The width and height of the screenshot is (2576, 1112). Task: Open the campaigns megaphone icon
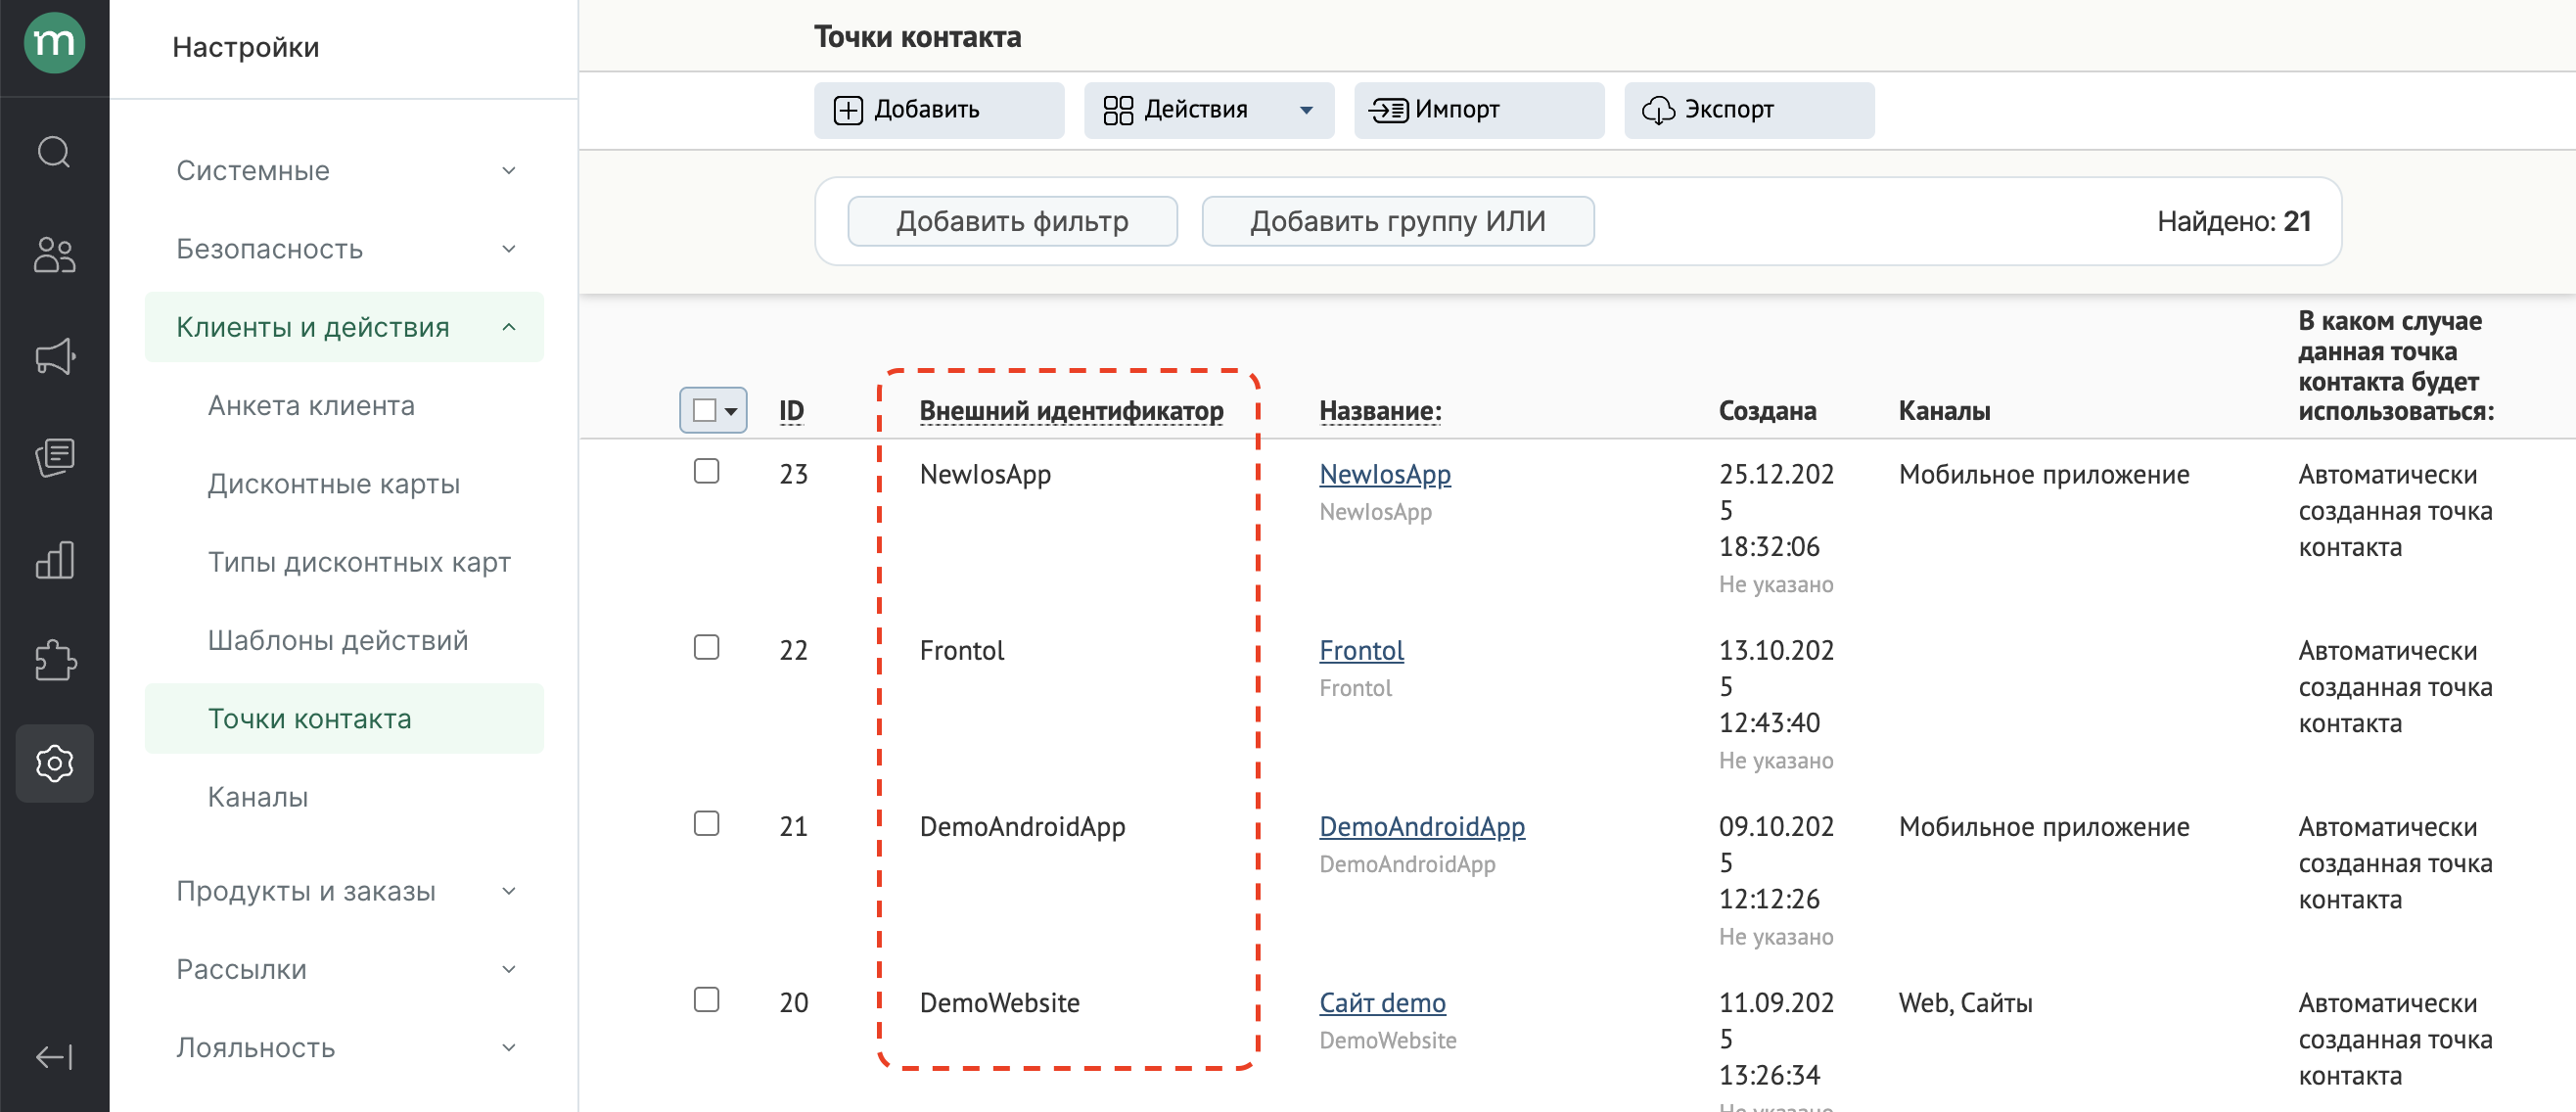coord(54,356)
